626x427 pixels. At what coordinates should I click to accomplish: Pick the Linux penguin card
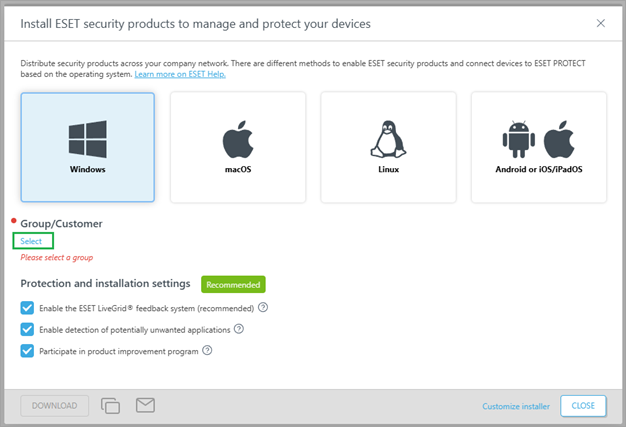pyautogui.click(x=388, y=147)
